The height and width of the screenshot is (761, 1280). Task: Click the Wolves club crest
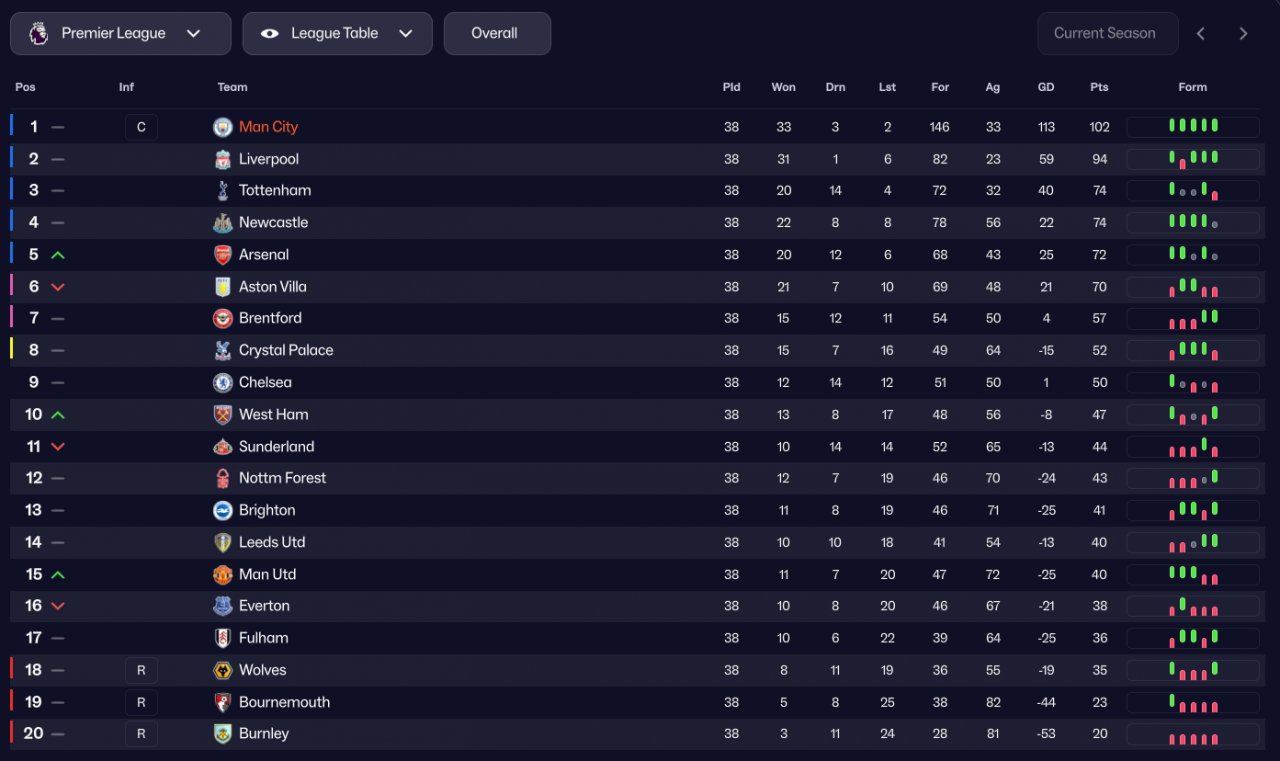point(223,670)
